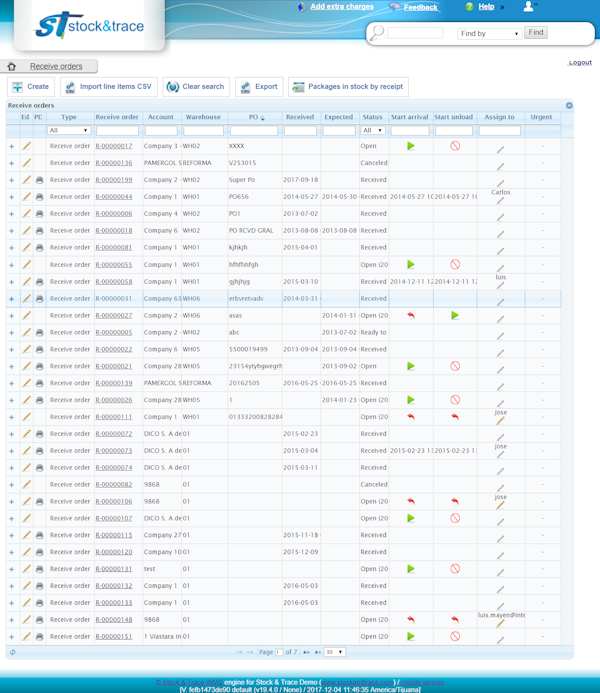Collapse the Receive orders panel
Screen dimensions: 600x693
coord(569,105)
